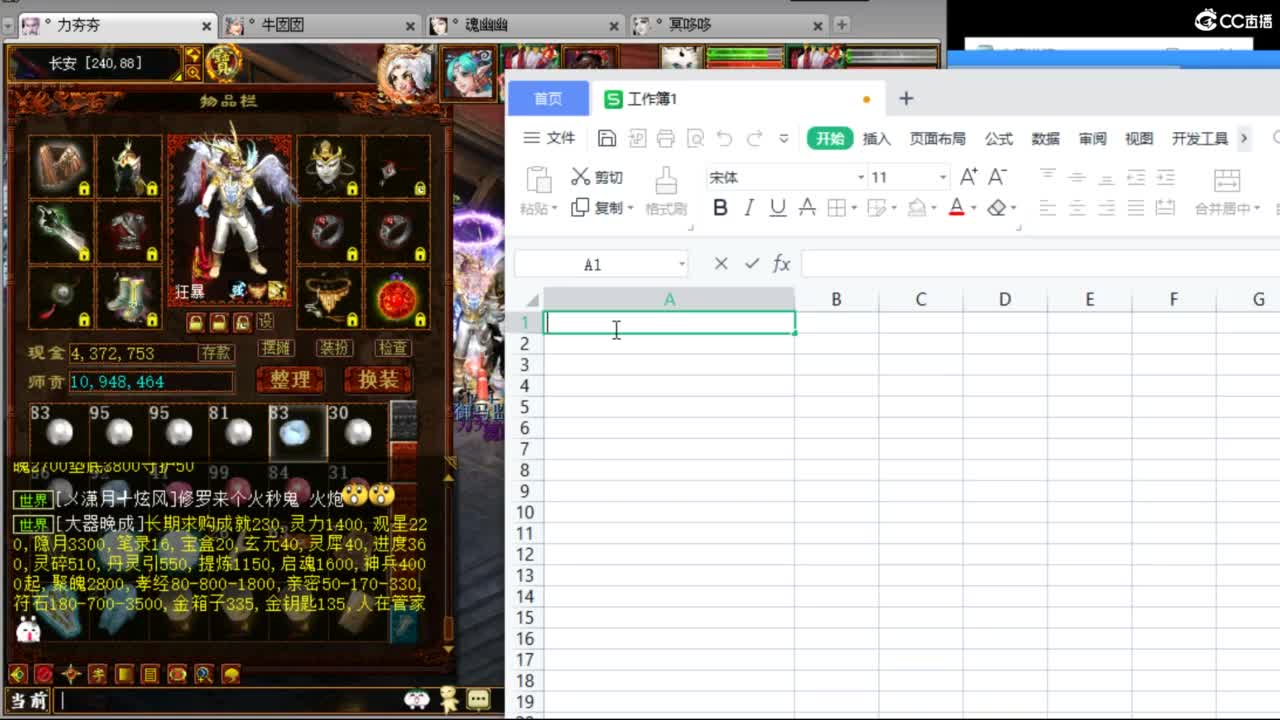
Task: Open the borders dropdown arrow
Action: point(855,208)
